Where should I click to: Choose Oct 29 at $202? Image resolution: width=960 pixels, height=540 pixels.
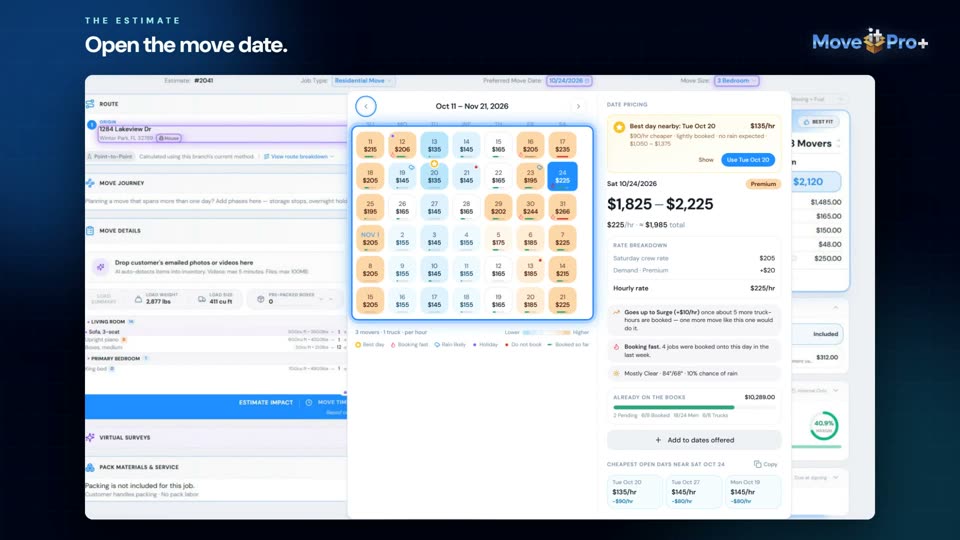(498, 208)
